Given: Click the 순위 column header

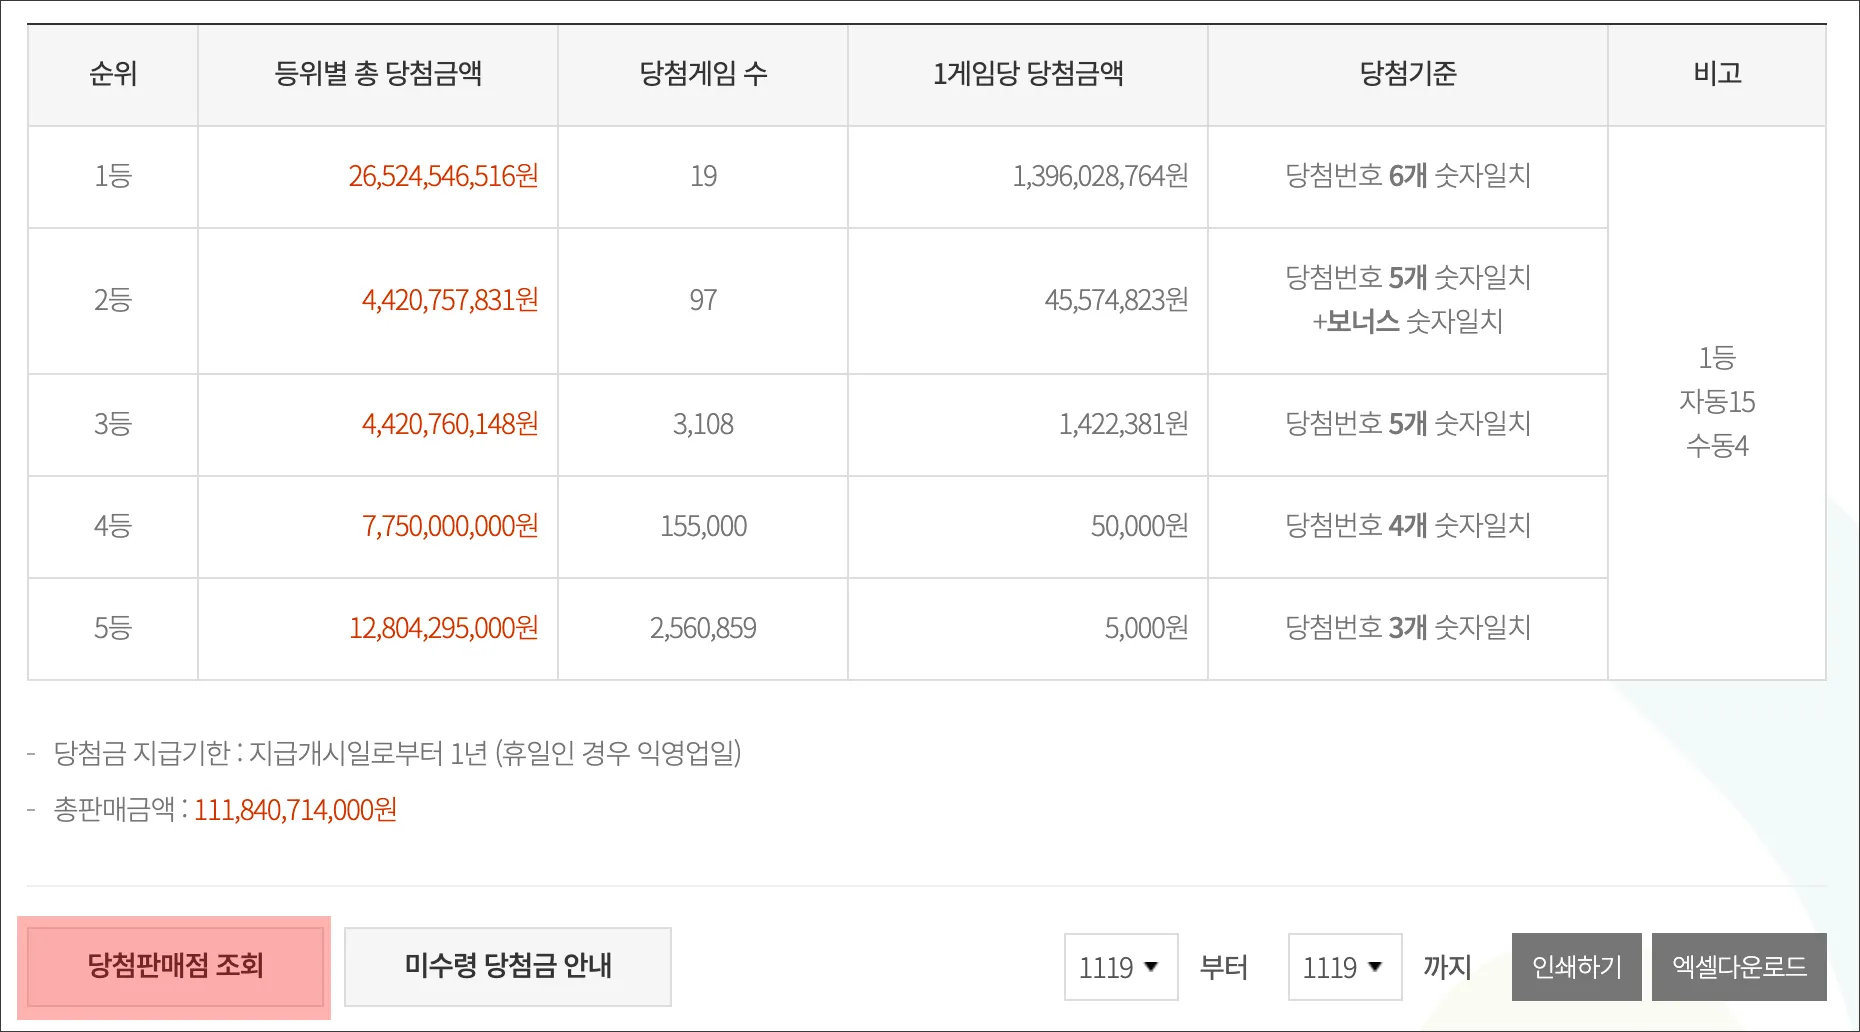Looking at the screenshot, I should [112, 74].
